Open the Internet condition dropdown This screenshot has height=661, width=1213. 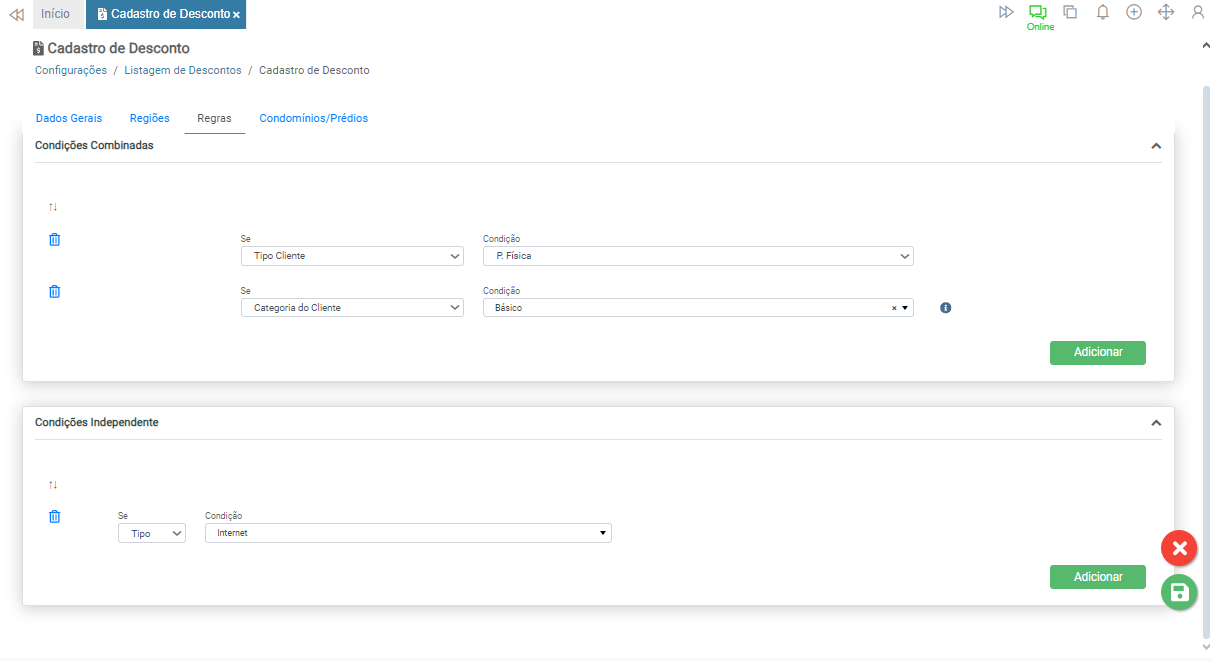(x=407, y=533)
